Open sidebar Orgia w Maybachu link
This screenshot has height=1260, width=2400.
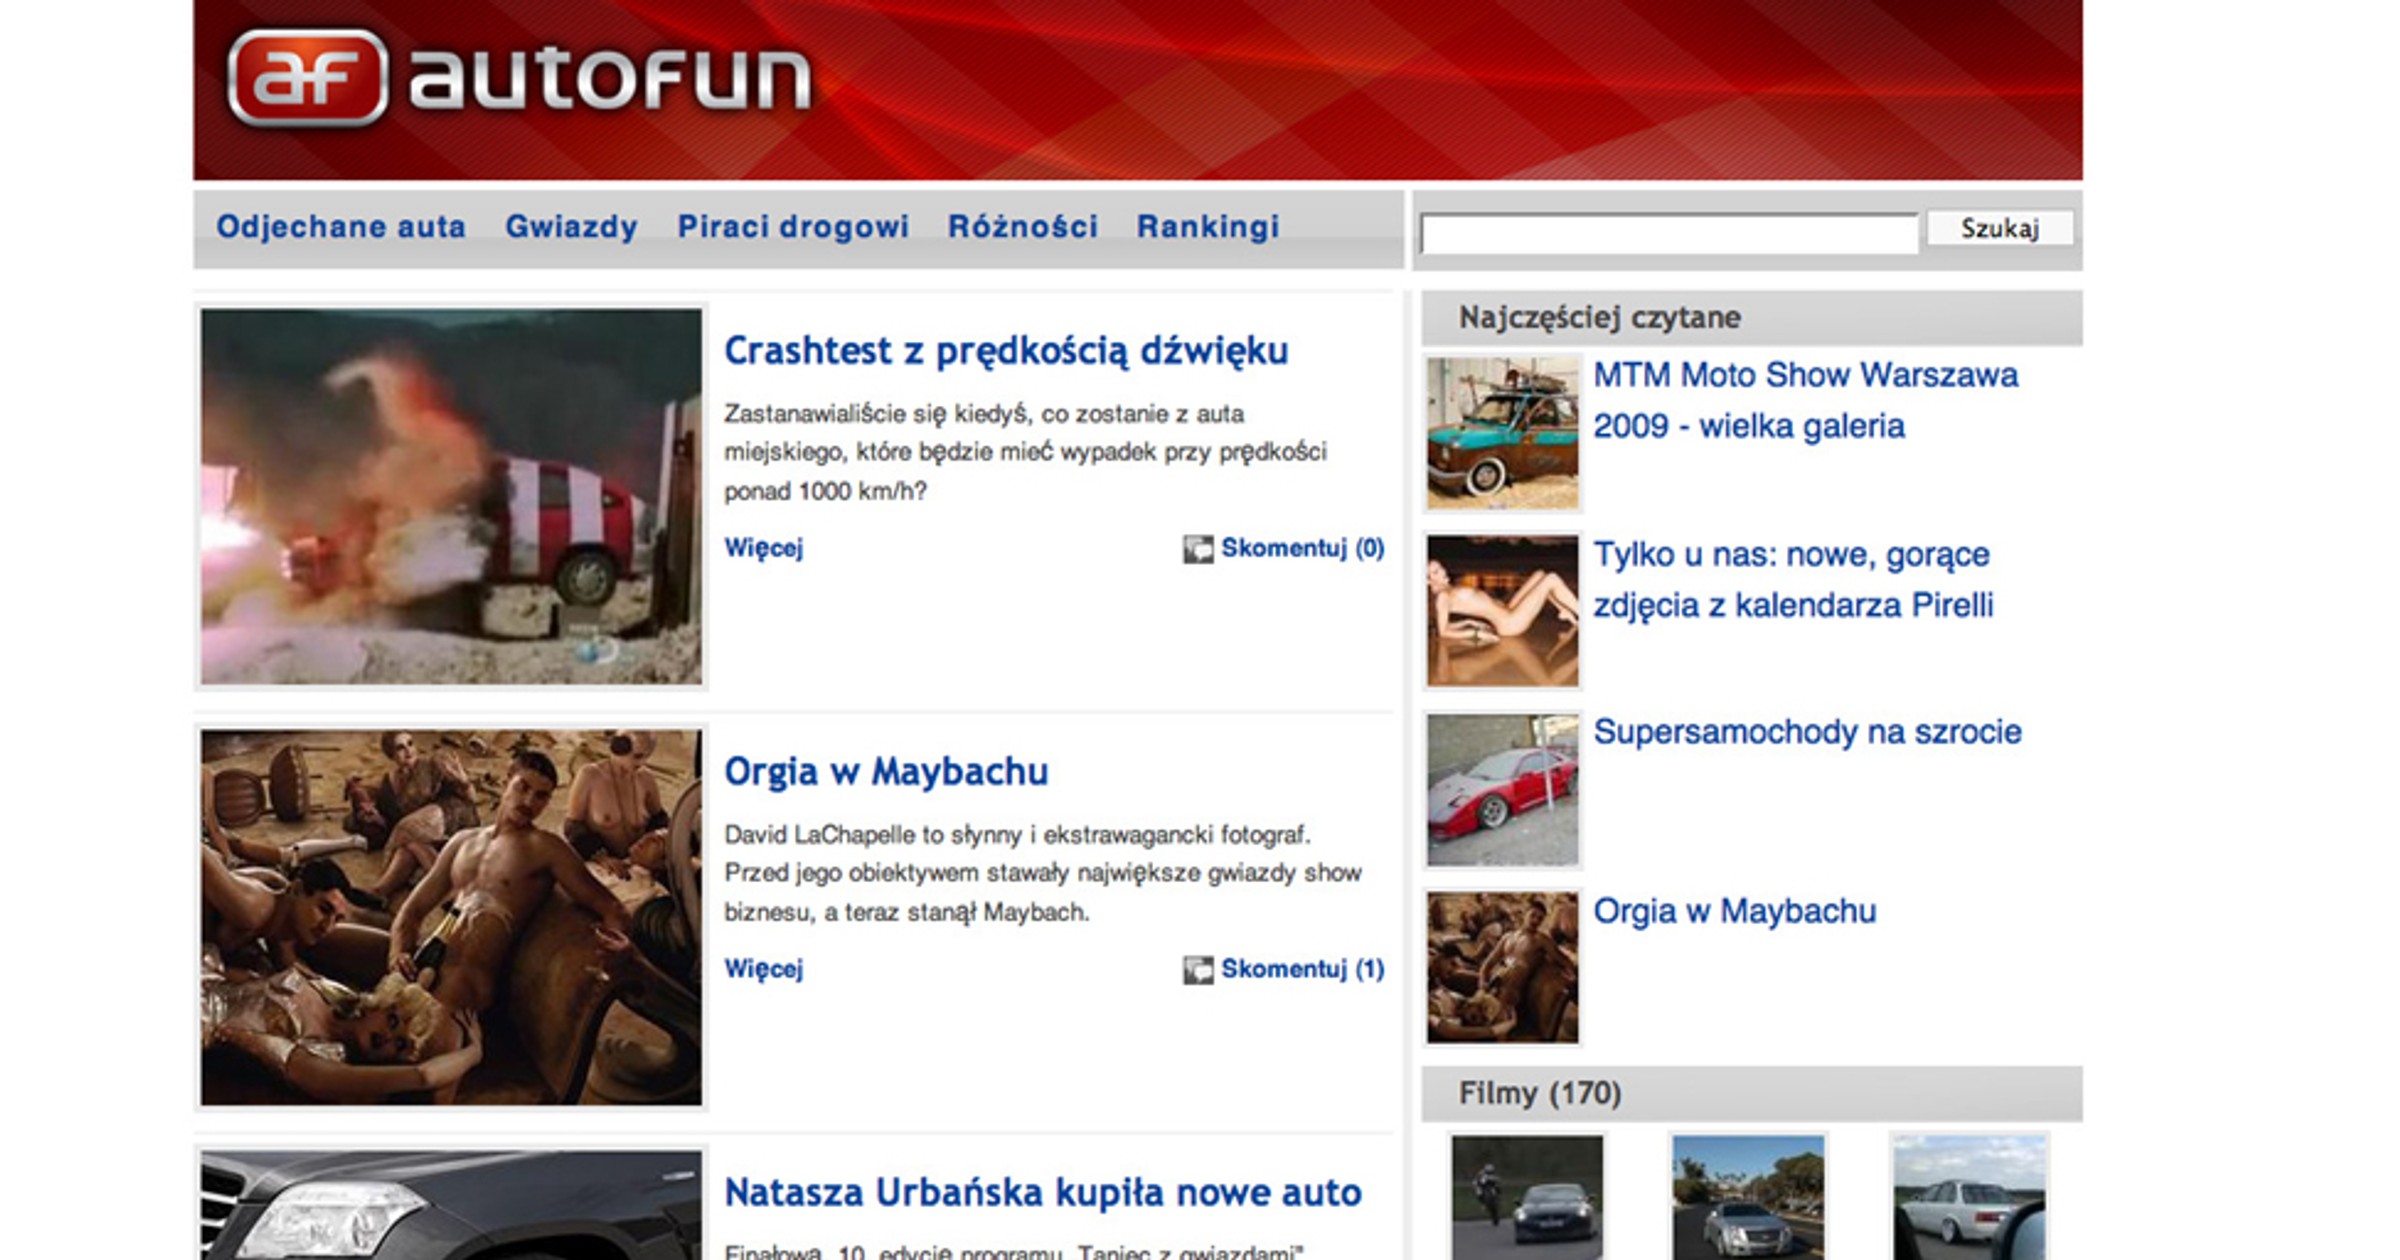pos(1734,911)
